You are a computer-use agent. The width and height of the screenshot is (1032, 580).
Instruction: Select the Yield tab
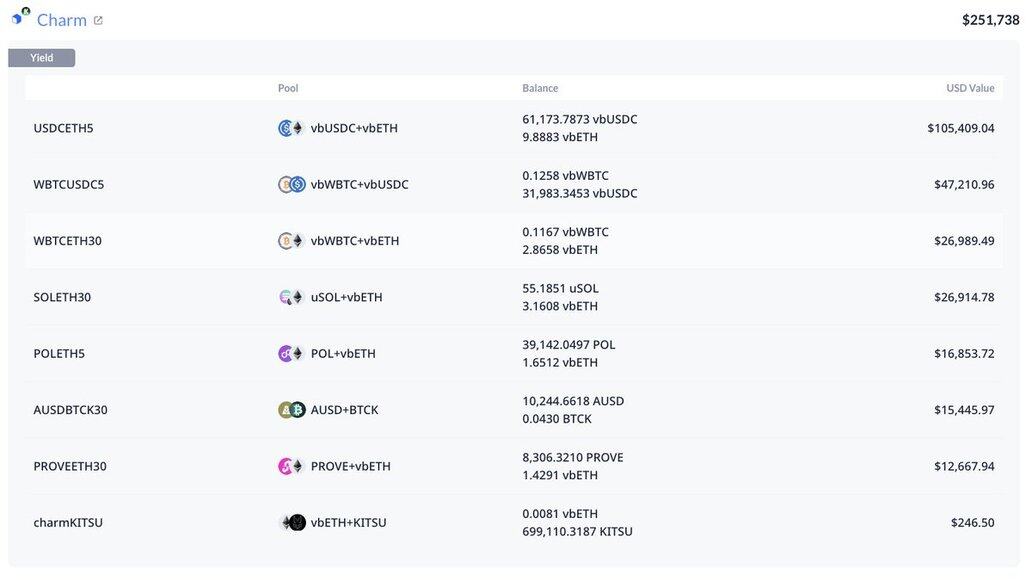pos(42,58)
